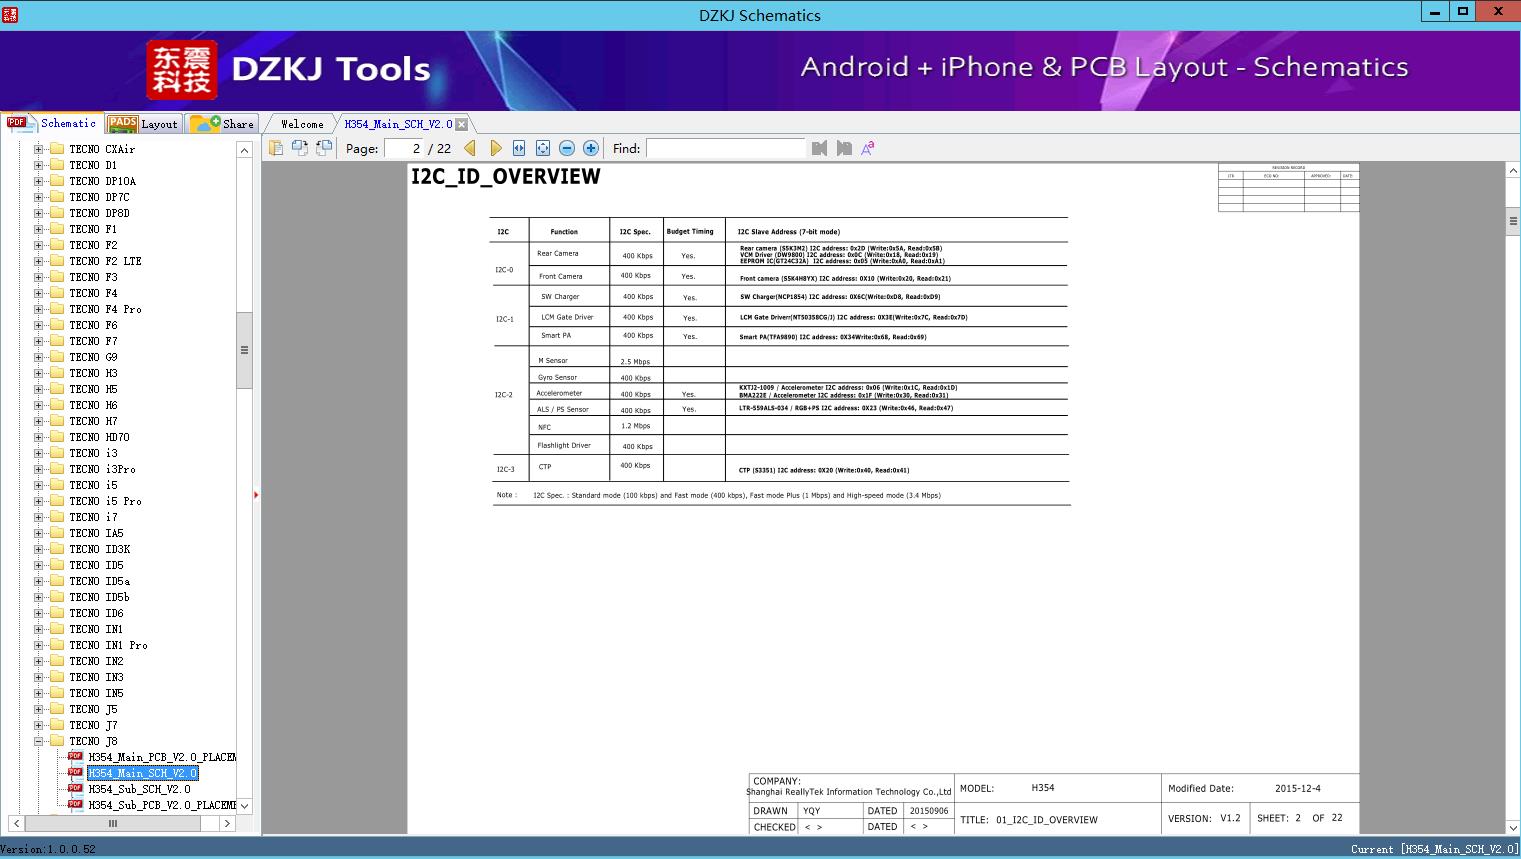Expand the TECNO F4 Pro folder
Screen dimensions: 1521x859
39,309
